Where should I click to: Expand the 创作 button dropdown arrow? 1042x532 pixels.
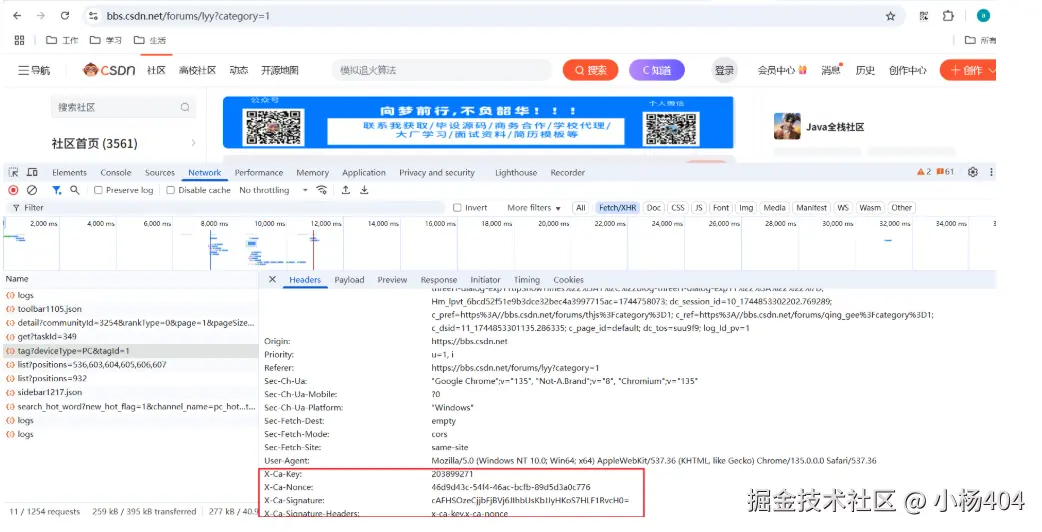tap(991, 70)
